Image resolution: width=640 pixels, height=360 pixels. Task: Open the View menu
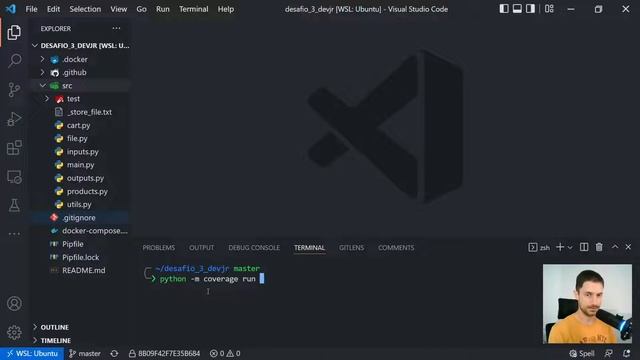point(118,9)
